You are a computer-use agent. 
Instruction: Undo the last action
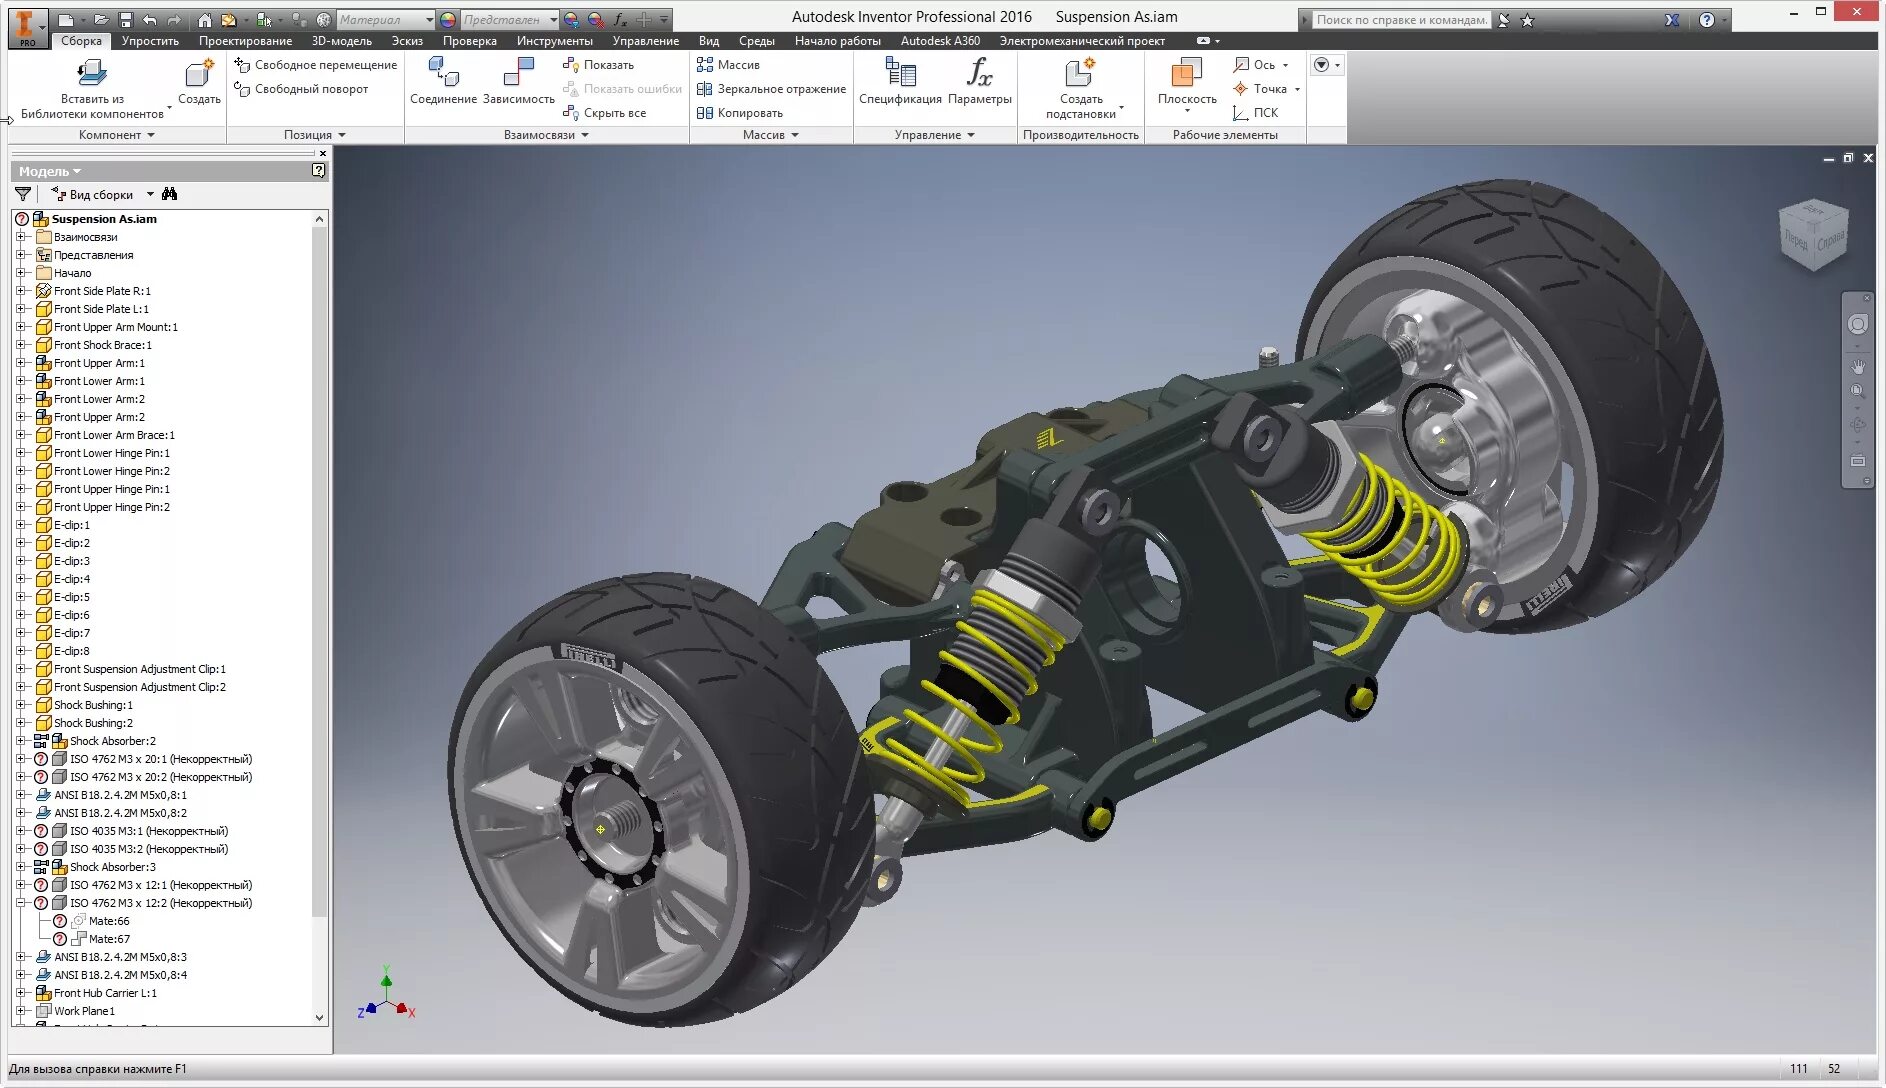(x=150, y=20)
